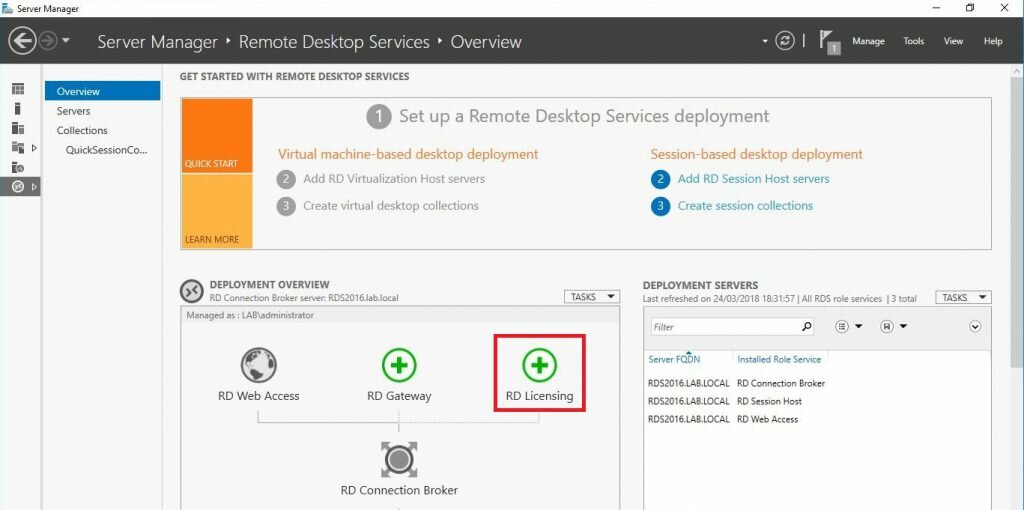Click the refresh icon in header
1024x510 pixels.
[x=784, y=41]
